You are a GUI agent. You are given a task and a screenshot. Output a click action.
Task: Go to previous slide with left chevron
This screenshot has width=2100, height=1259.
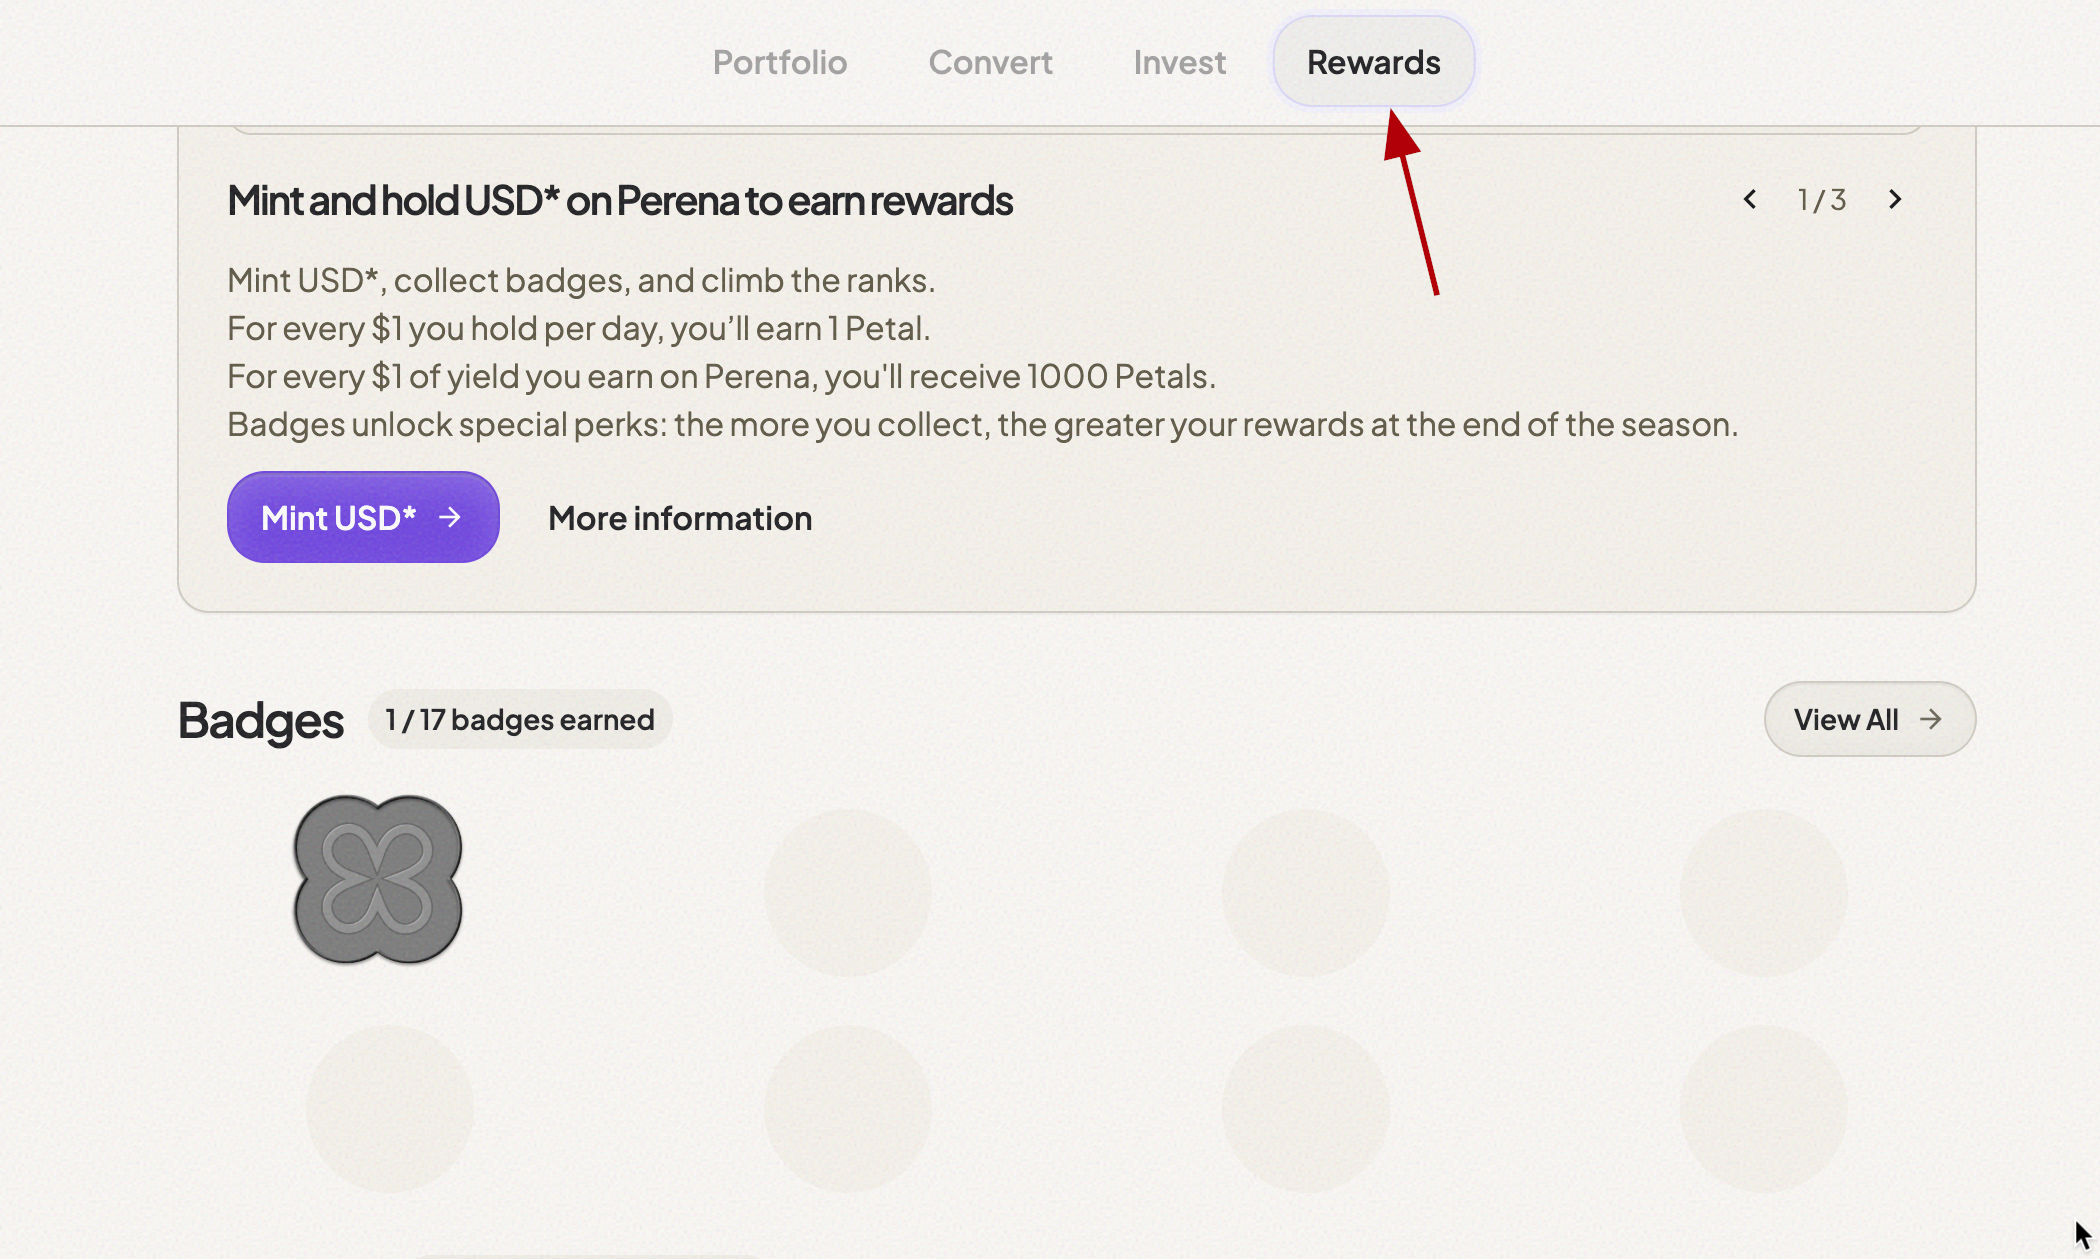(1750, 199)
